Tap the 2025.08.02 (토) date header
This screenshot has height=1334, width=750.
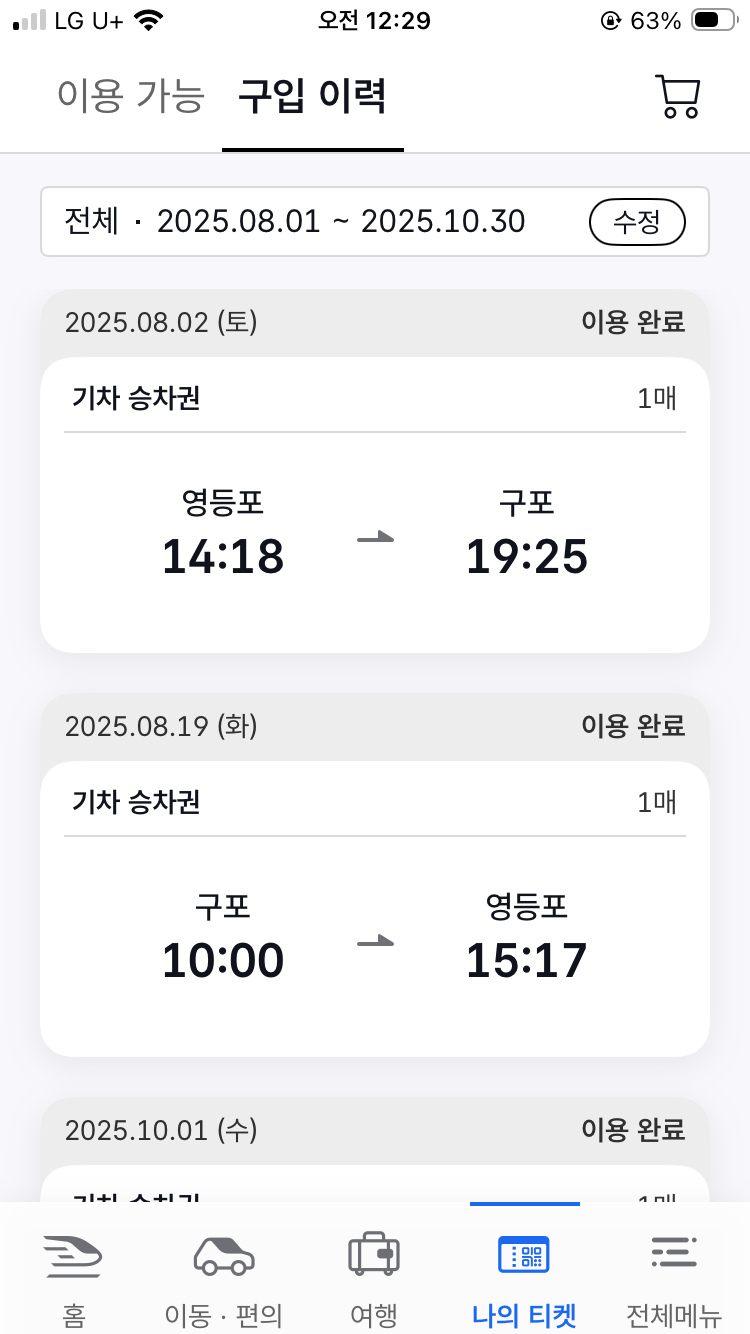coord(161,322)
